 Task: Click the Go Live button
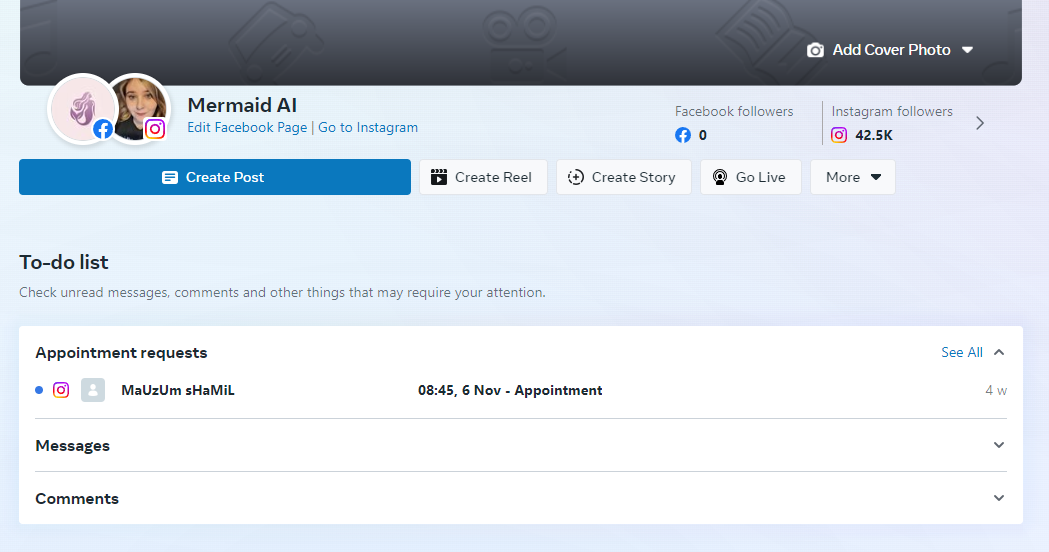pyautogui.click(x=751, y=177)
